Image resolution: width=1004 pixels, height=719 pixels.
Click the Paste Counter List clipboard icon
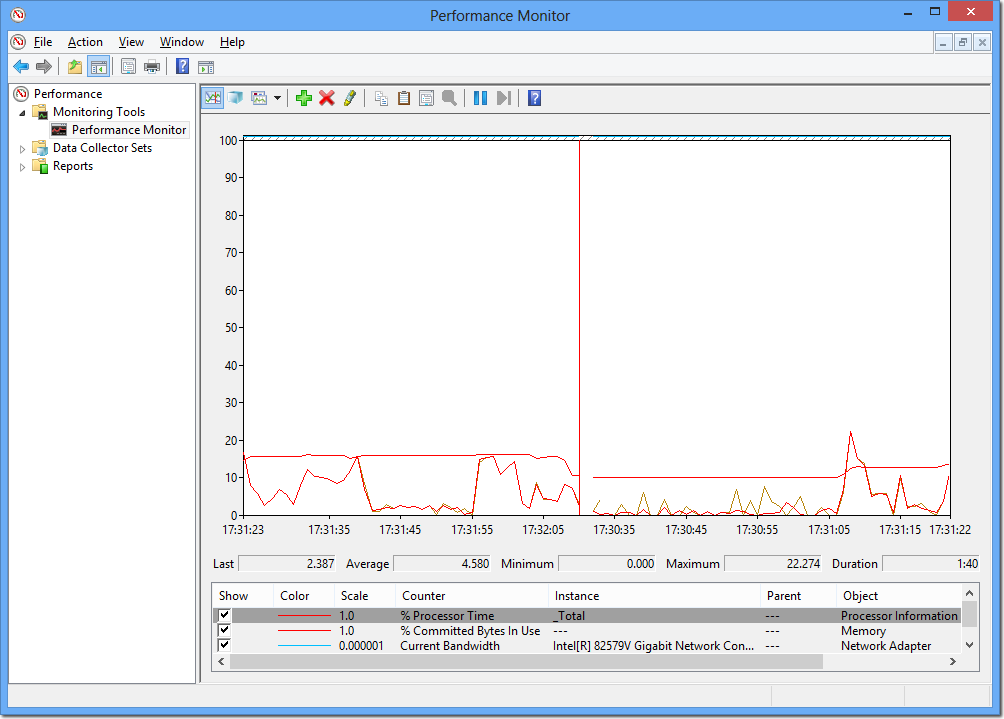click(x=404, y=98)
